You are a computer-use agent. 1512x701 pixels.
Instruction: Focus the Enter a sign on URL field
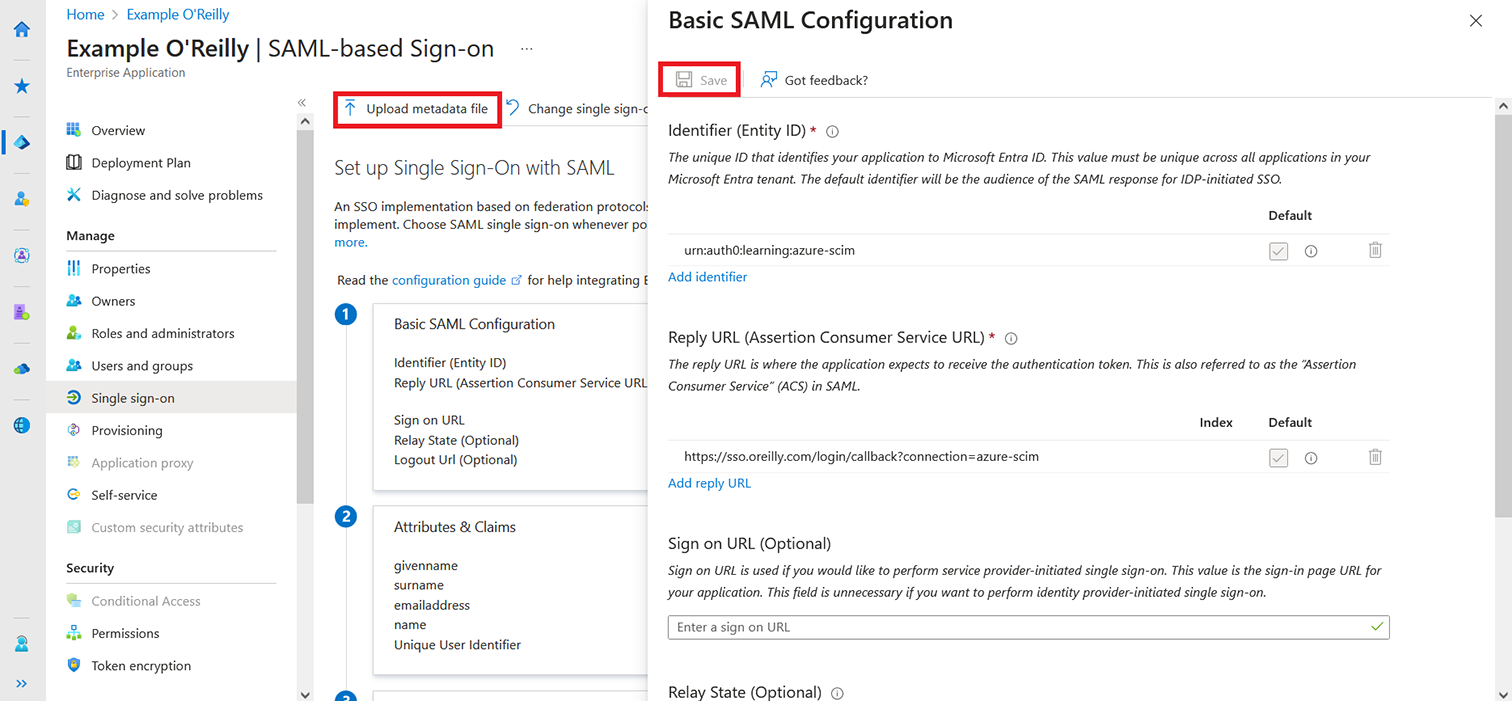(x=1028, y=627)
